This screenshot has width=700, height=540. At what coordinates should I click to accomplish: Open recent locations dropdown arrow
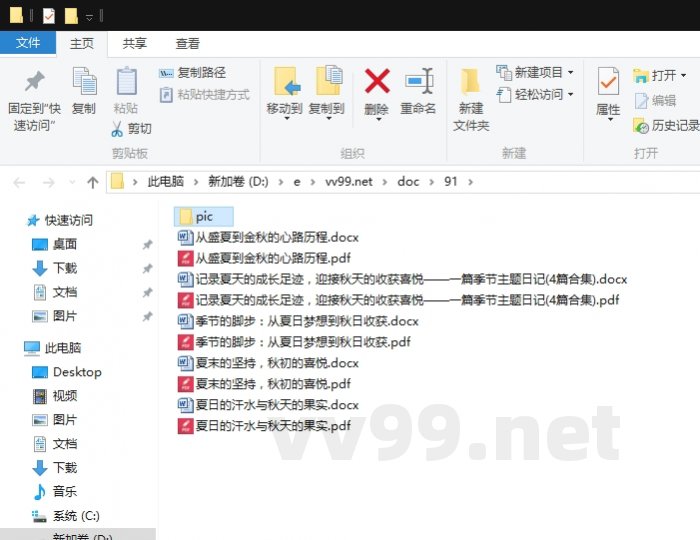(x=72, y=182)
